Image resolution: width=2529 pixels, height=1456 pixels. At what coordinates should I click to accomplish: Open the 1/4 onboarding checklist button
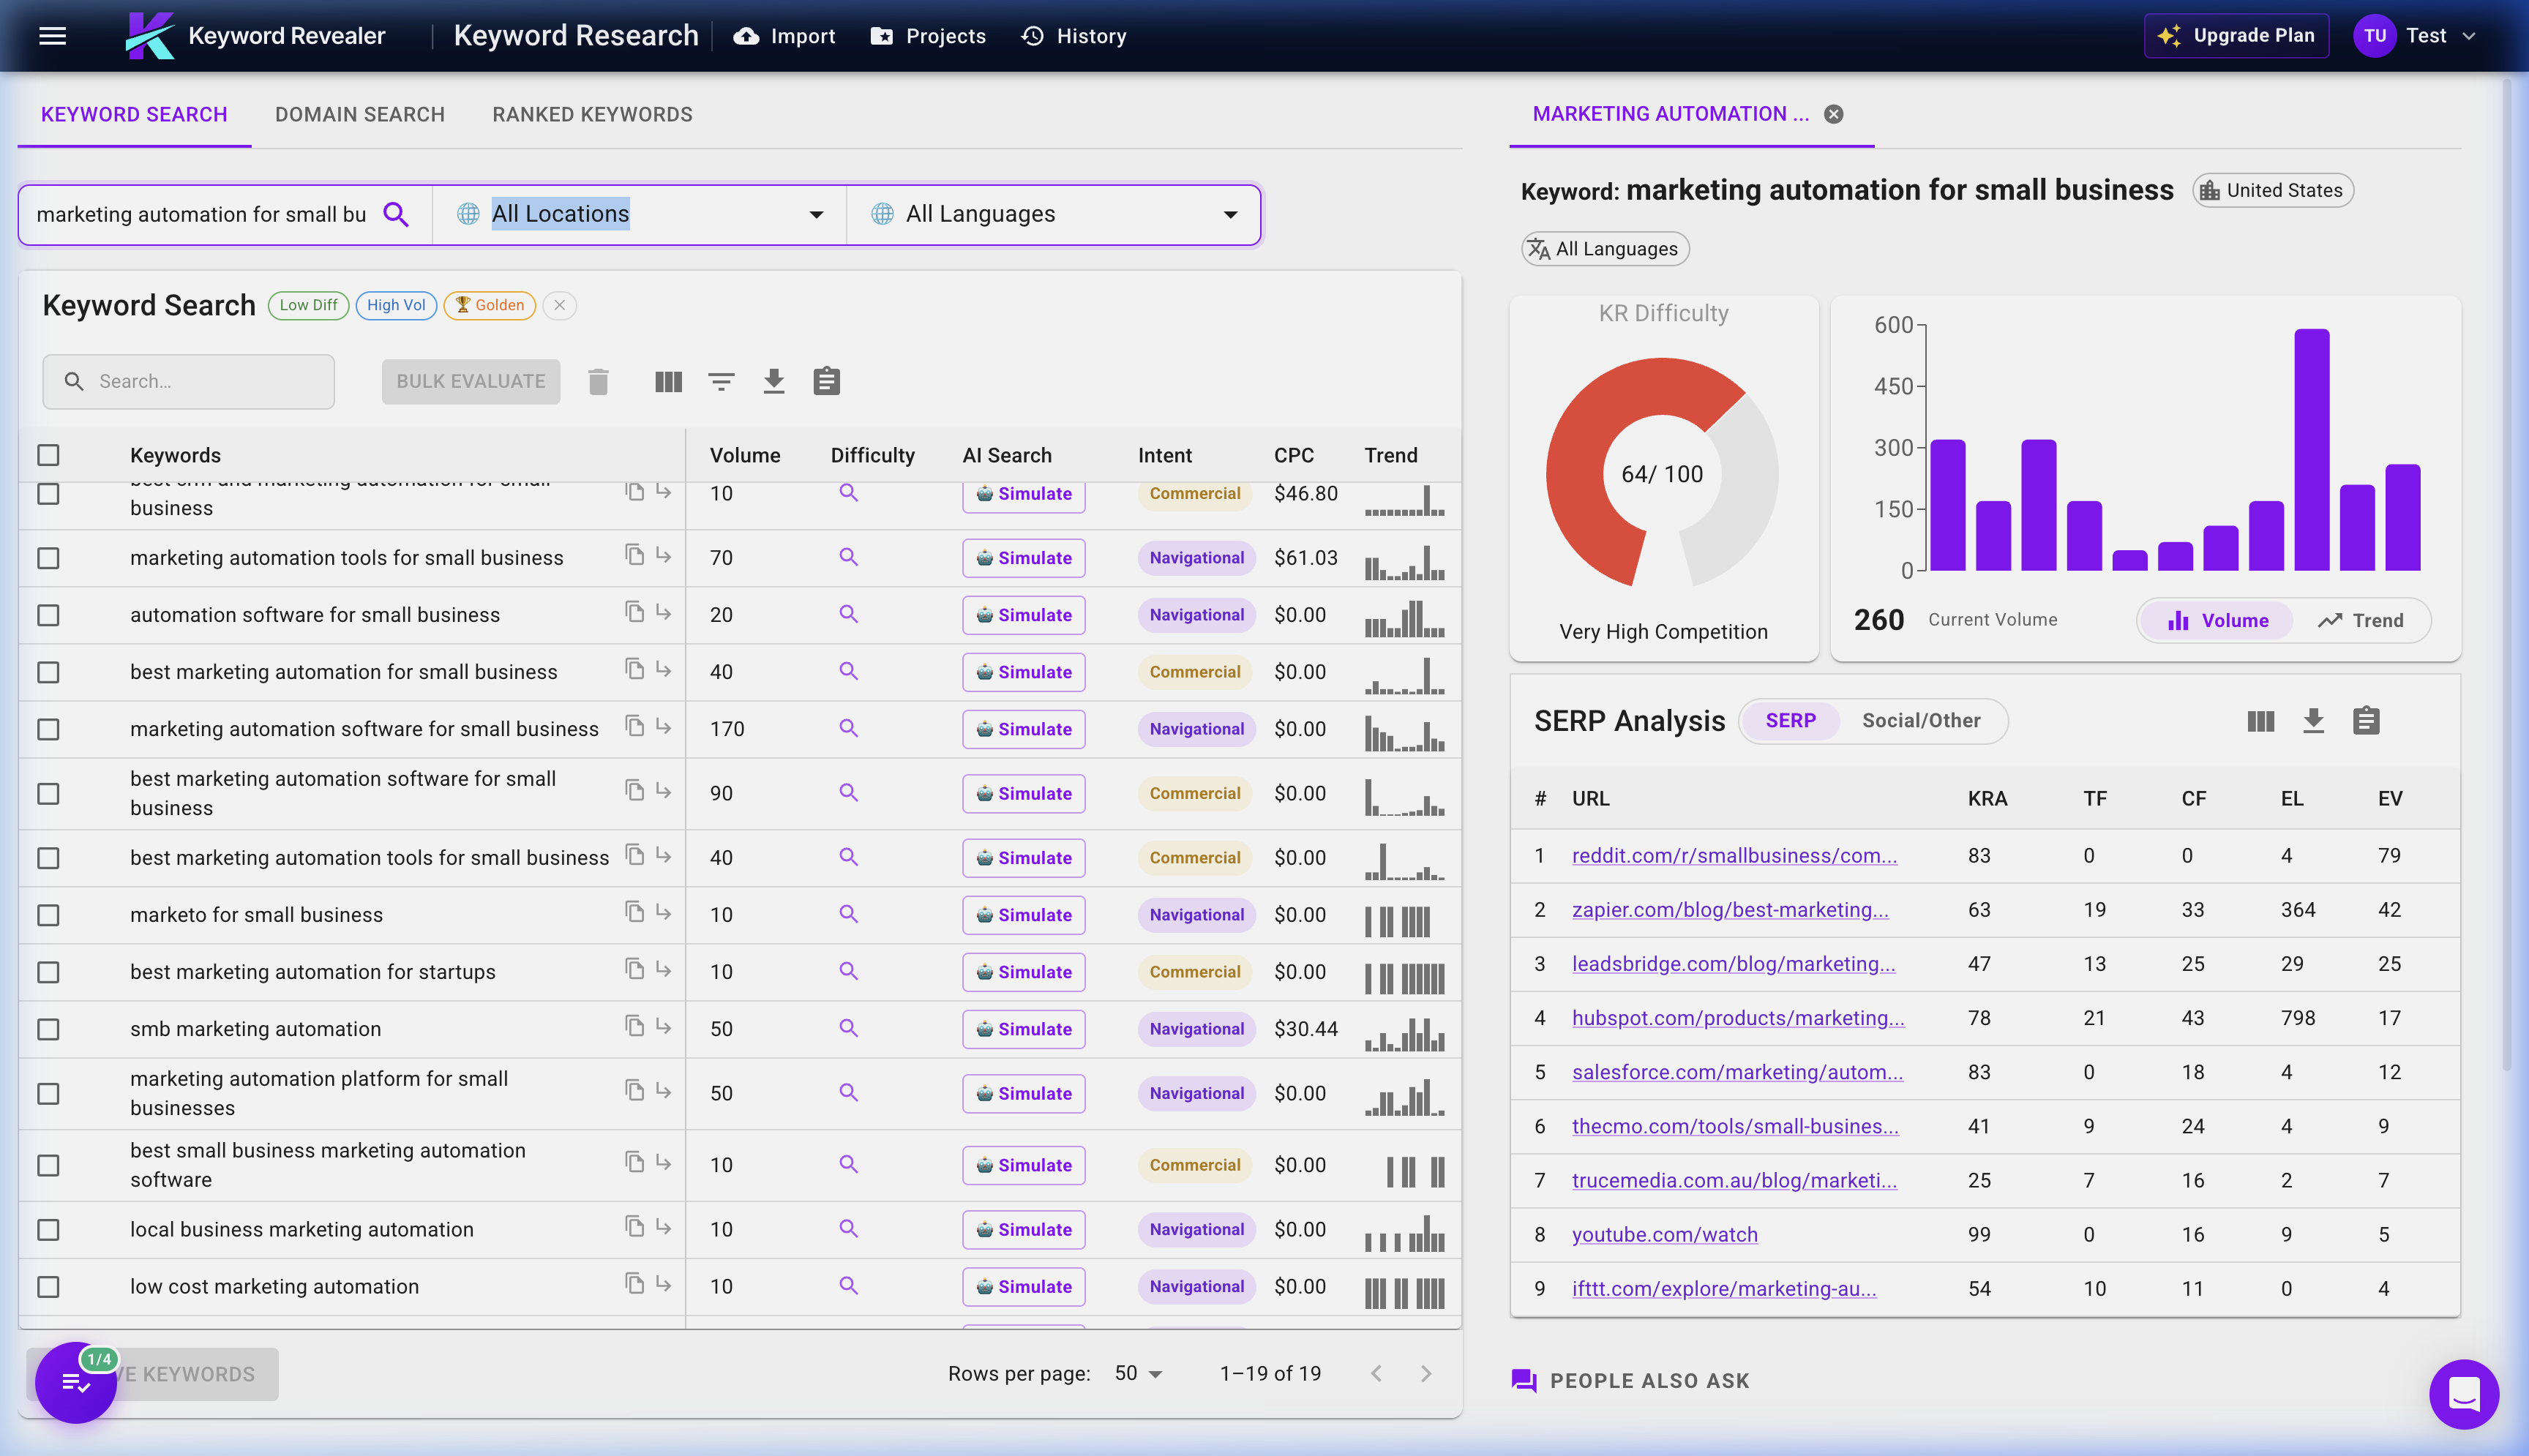[76, 1383]
